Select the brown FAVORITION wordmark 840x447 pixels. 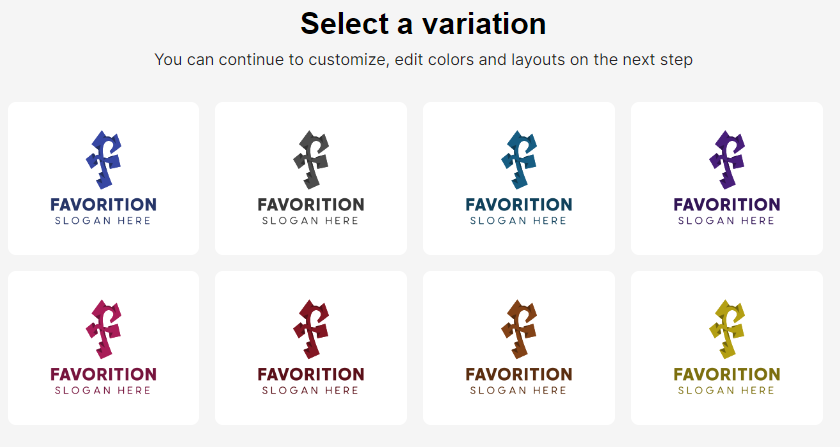tap(519, 374)
